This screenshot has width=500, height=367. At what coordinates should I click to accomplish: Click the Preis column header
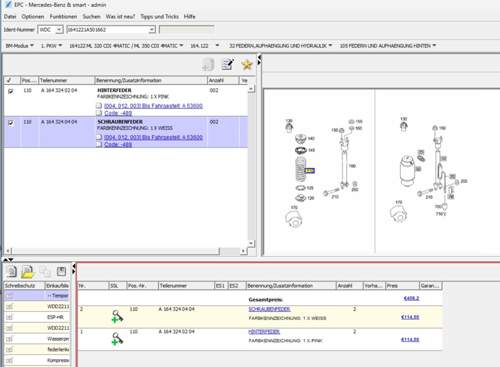pos(402,286)
